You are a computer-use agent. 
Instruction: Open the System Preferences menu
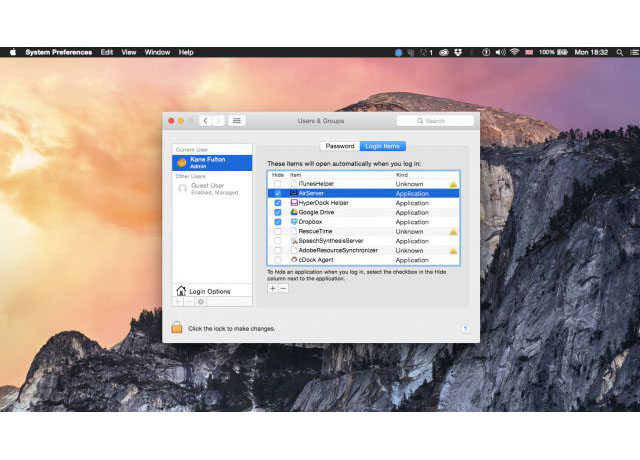(x=58, y=52)
